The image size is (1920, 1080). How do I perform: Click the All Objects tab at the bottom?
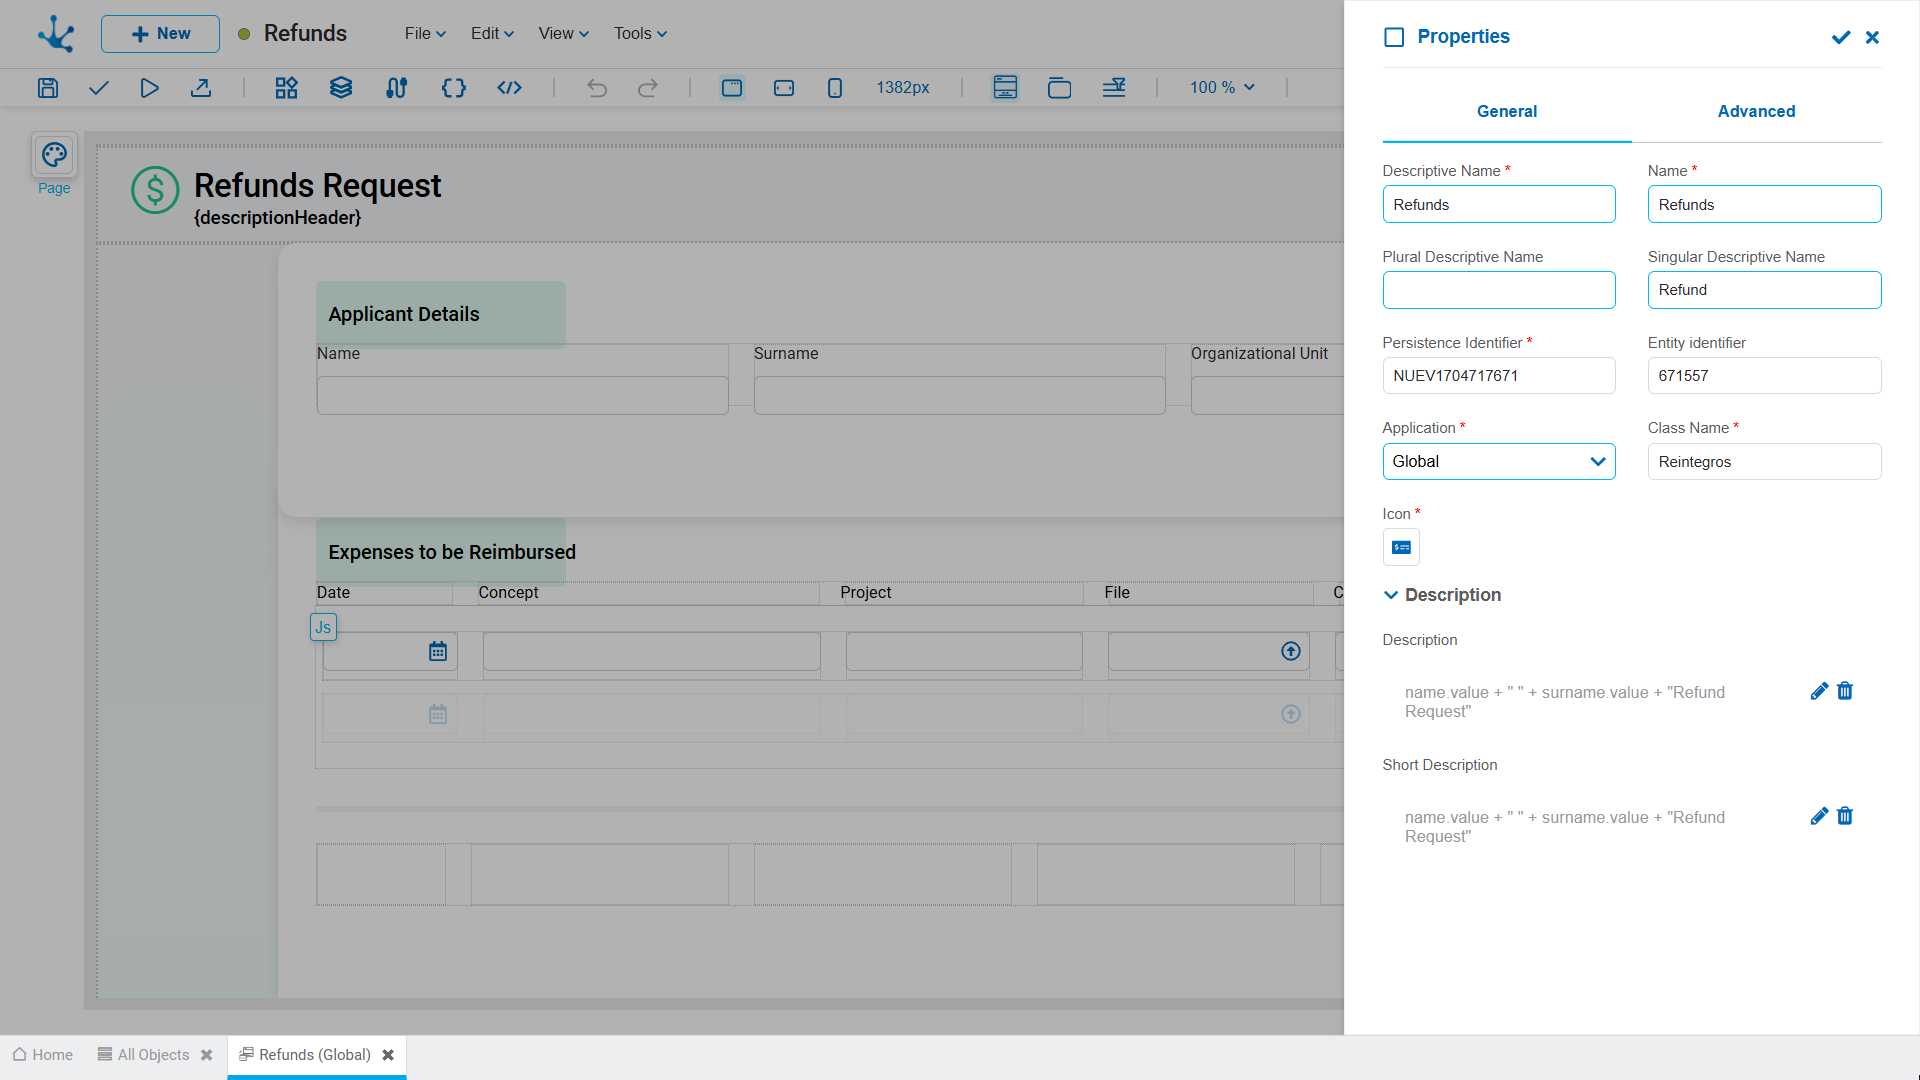point(149,1054)
